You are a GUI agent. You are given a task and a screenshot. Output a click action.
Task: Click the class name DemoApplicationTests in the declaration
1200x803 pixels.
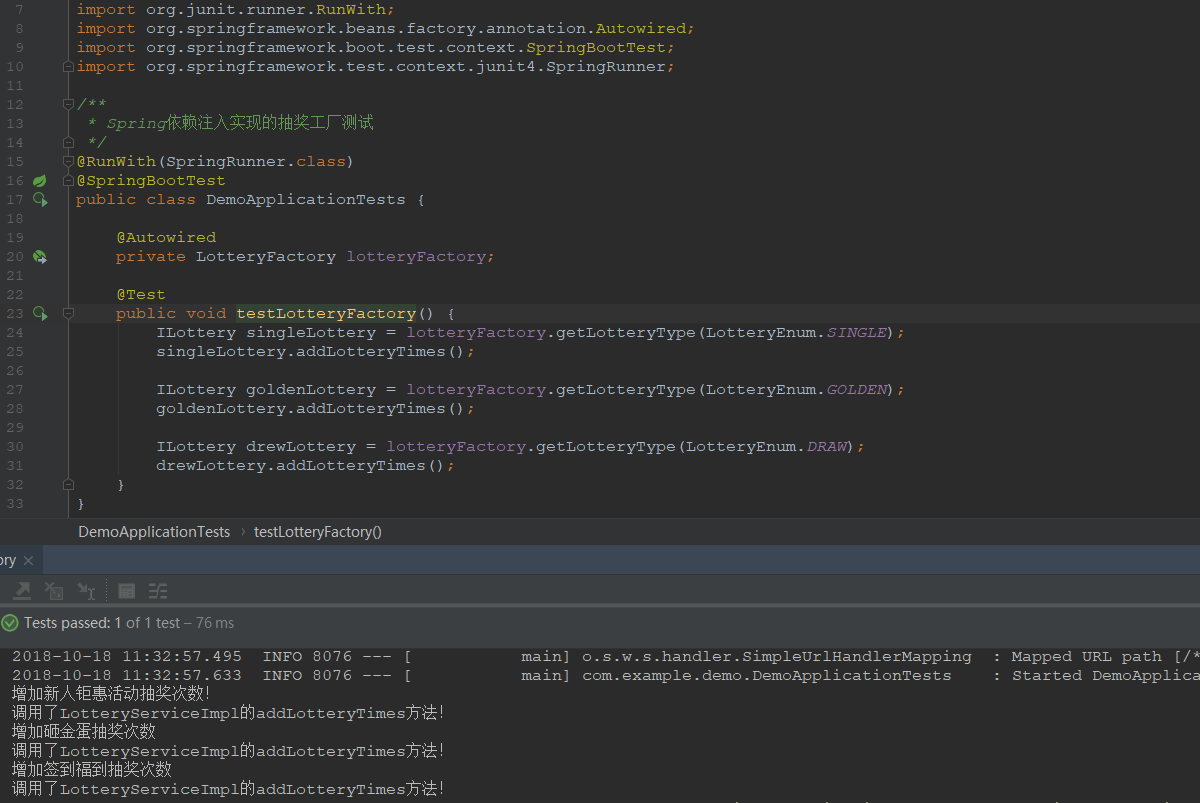click(x=306, y=200)
